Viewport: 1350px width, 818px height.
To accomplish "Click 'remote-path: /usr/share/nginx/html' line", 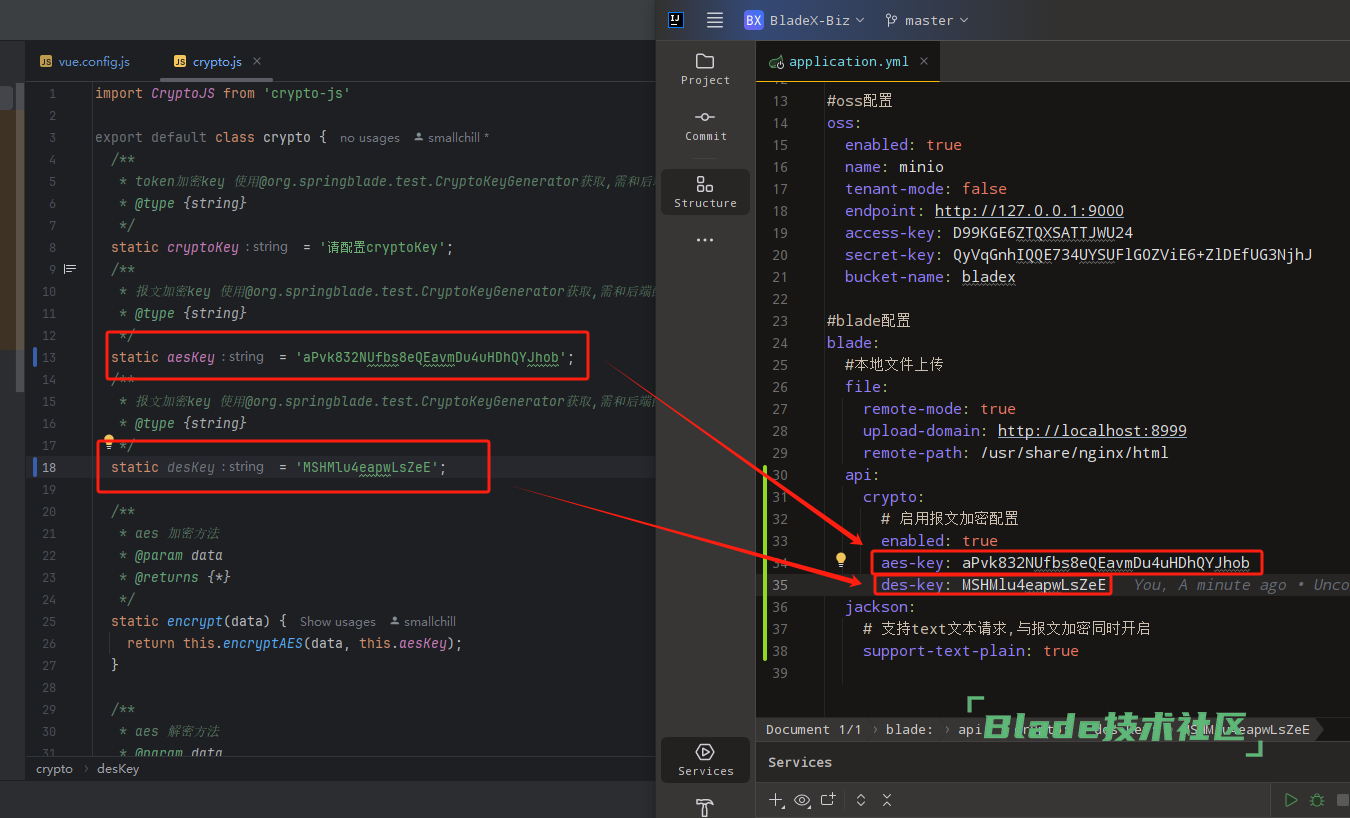I will pos(1016,453).
